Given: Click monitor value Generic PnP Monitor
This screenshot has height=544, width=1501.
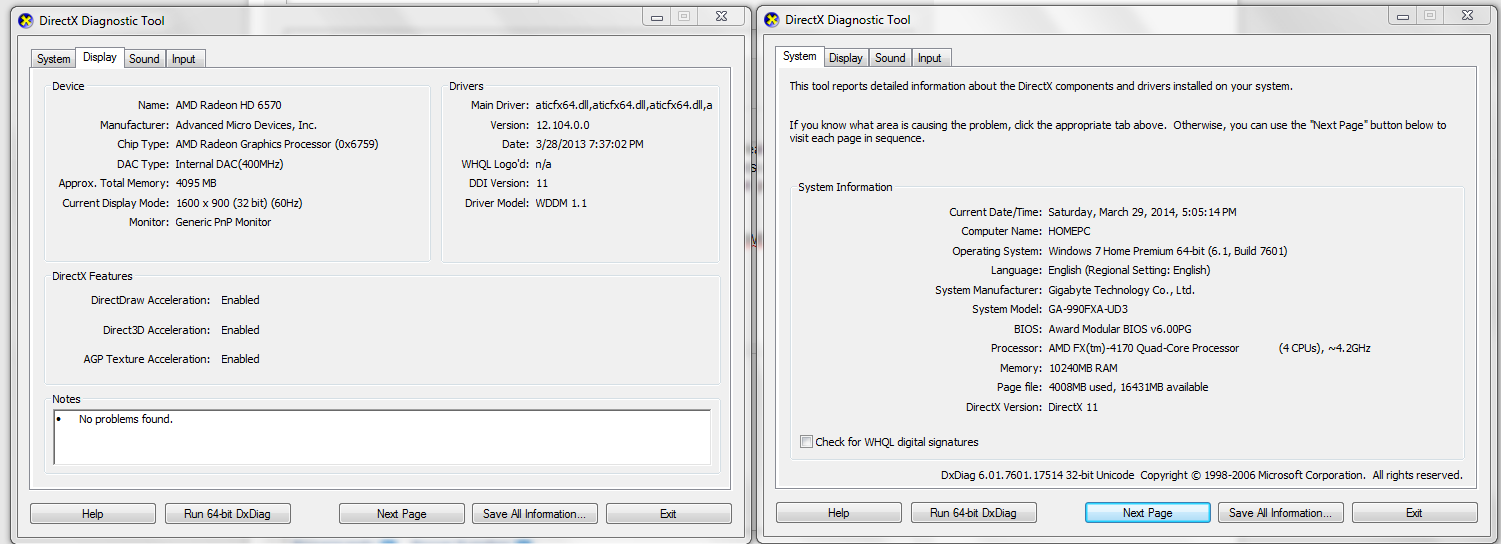Looking at the screenshot, I should click(223, 222).
